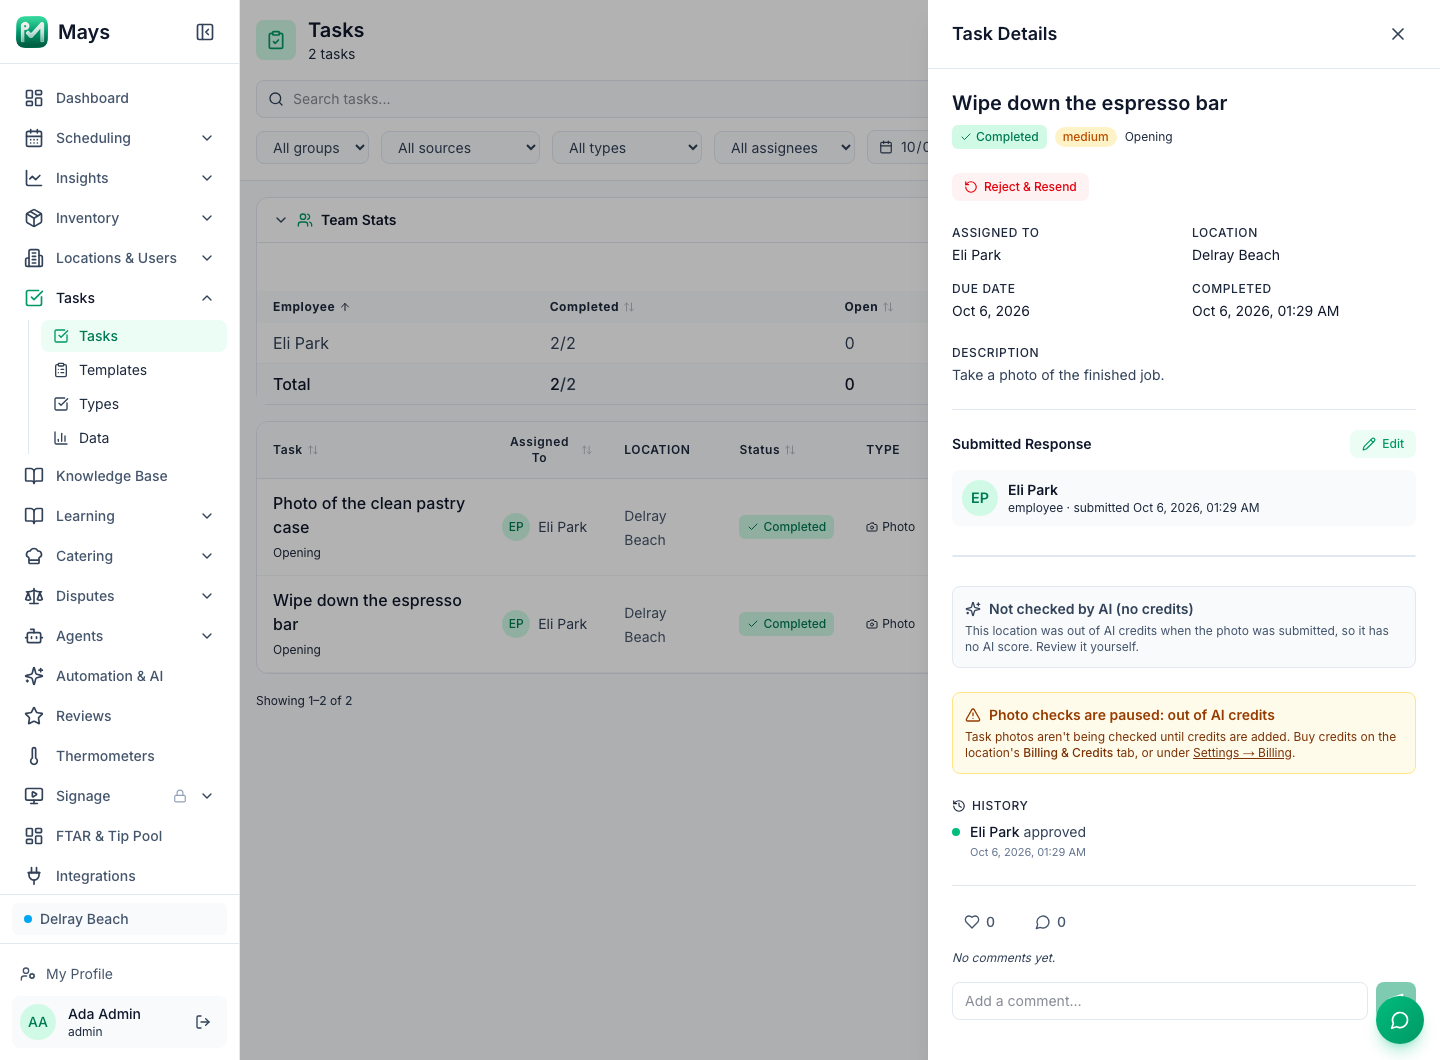This screenshot has height=1060, width=1440.
Task: Open the Types sub-item under Tasks
Action: pos(134,404)
